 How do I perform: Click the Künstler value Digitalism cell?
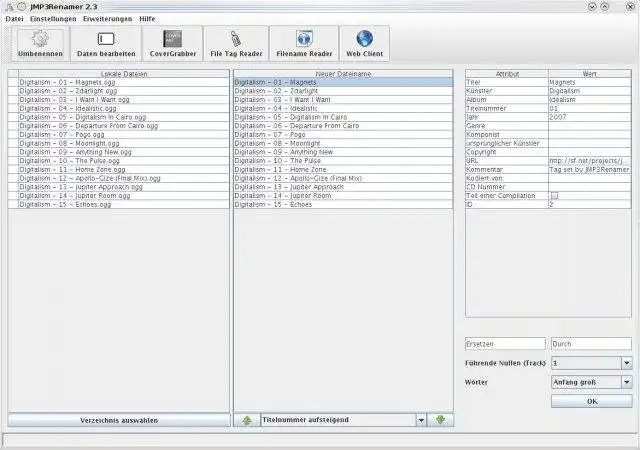click(589, 91)
